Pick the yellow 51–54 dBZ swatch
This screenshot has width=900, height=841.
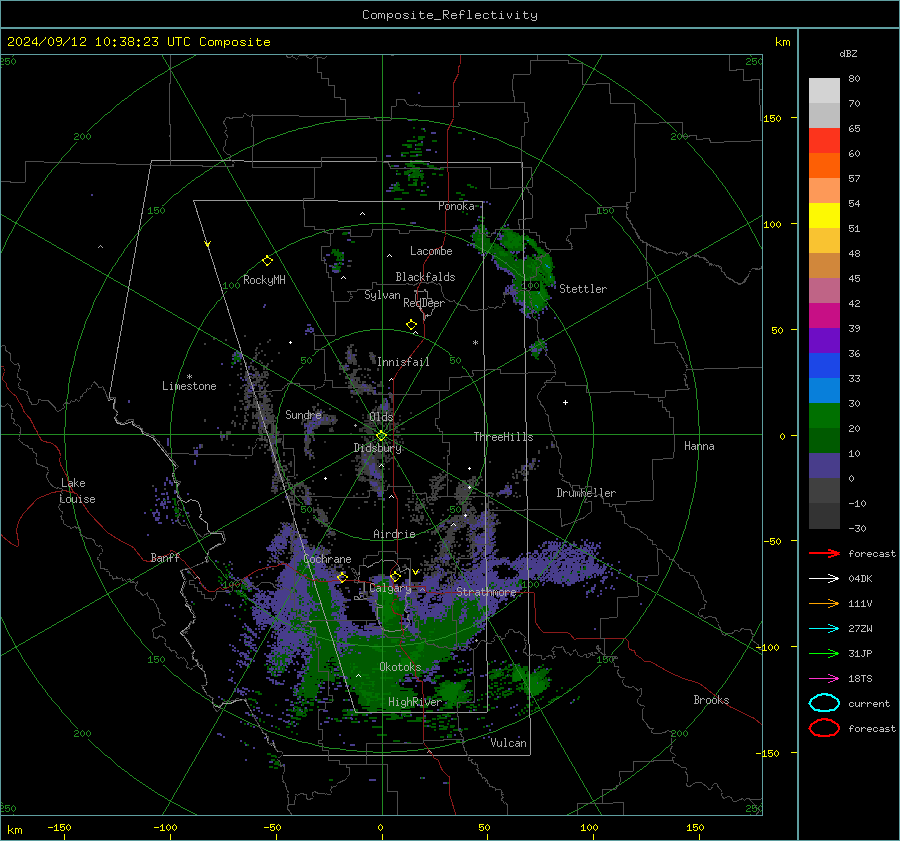click(824, 216)
